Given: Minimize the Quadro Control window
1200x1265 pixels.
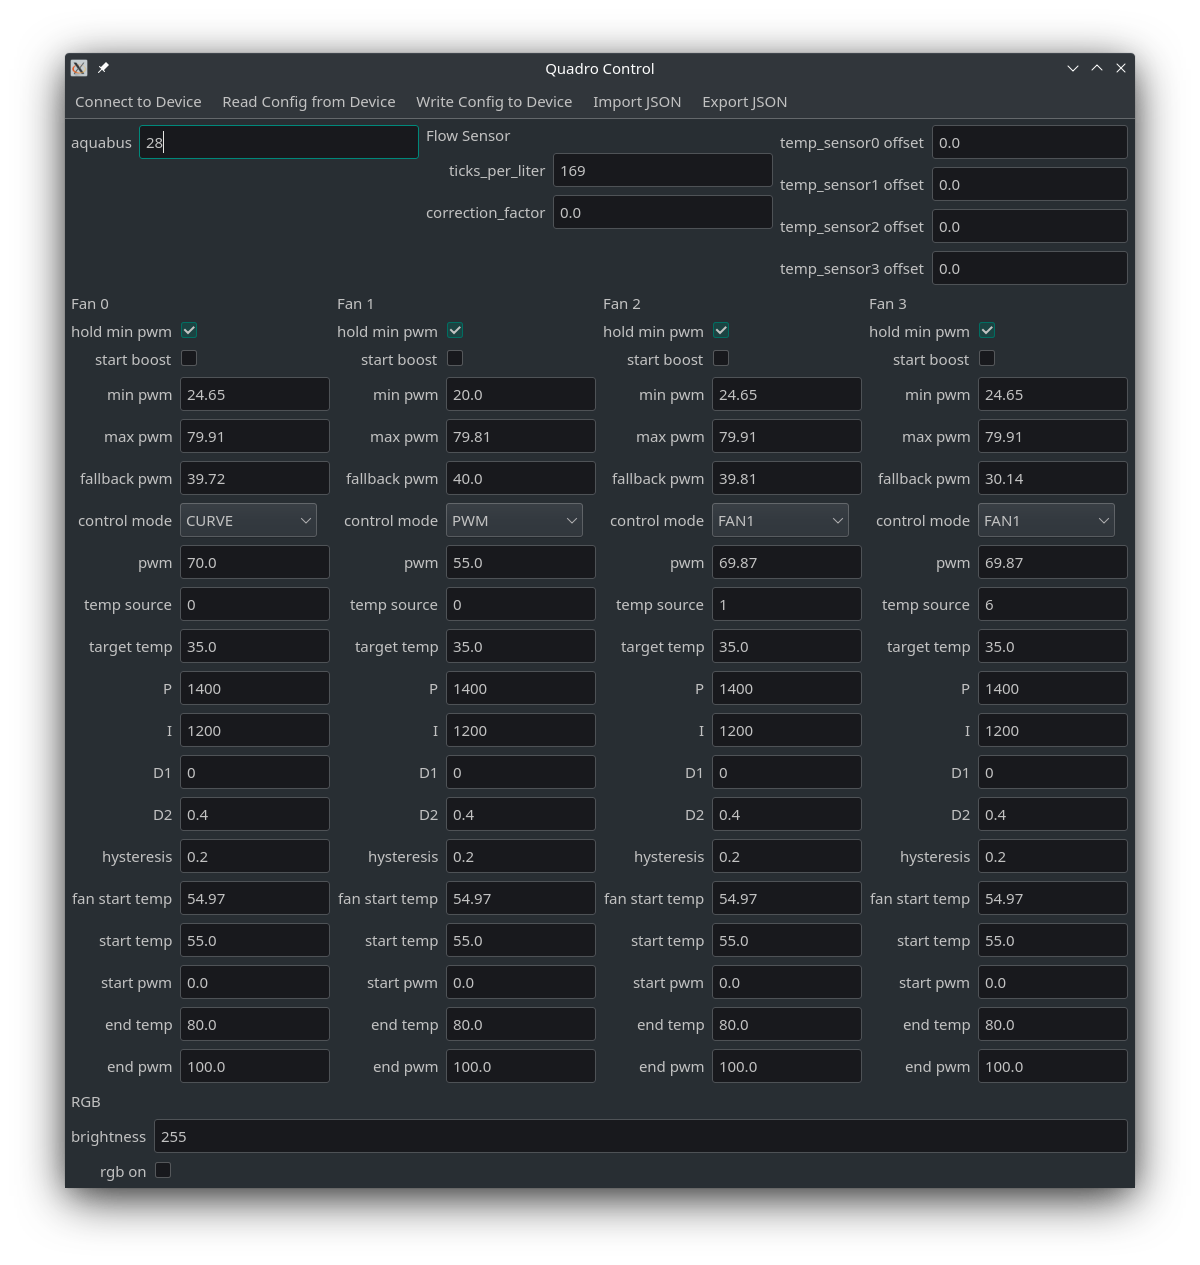Looking at the screenshot, I should click(x=1073, y=68).
